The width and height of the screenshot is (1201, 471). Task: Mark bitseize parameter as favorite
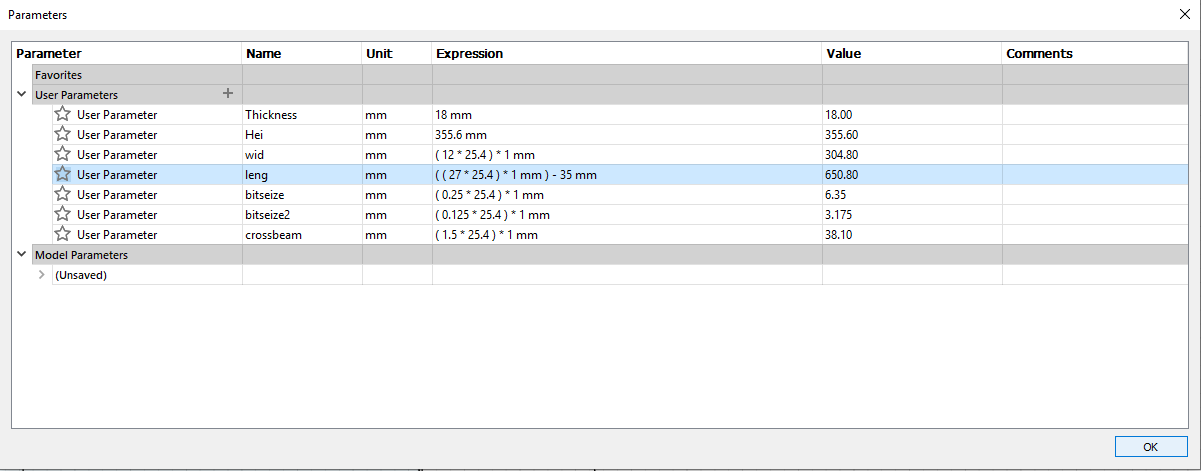point(62,194)
